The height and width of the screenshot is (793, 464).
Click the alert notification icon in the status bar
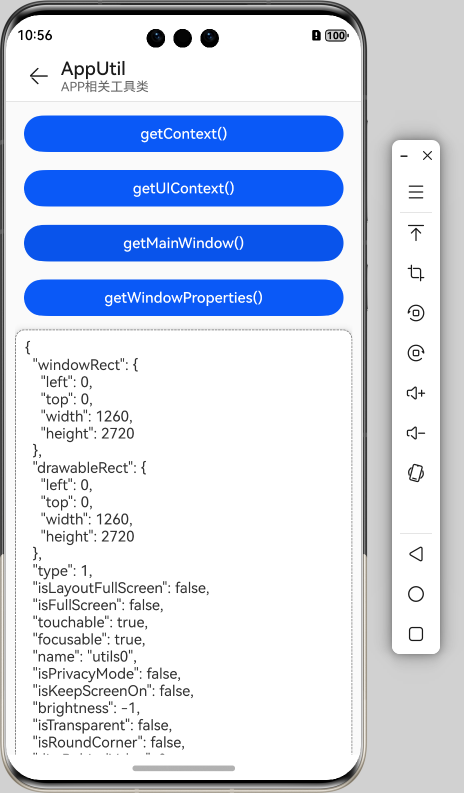316,35
